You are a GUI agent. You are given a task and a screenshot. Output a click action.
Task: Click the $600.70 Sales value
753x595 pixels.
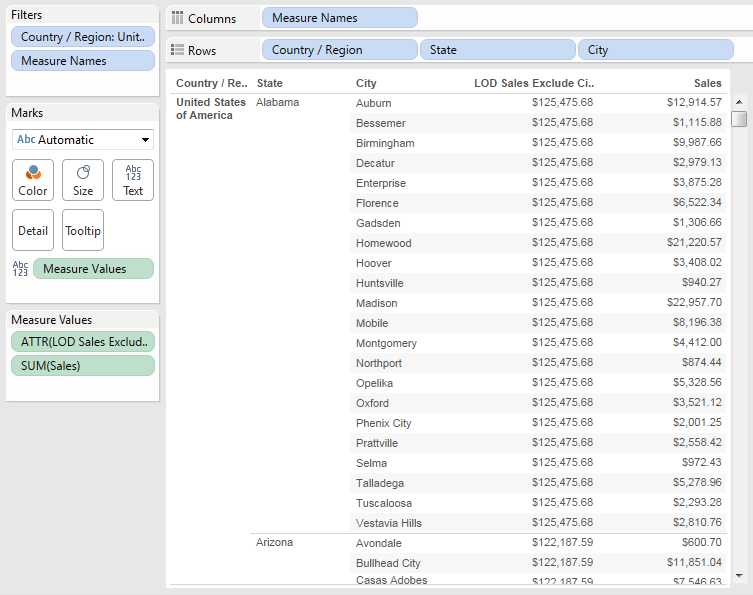702,542
